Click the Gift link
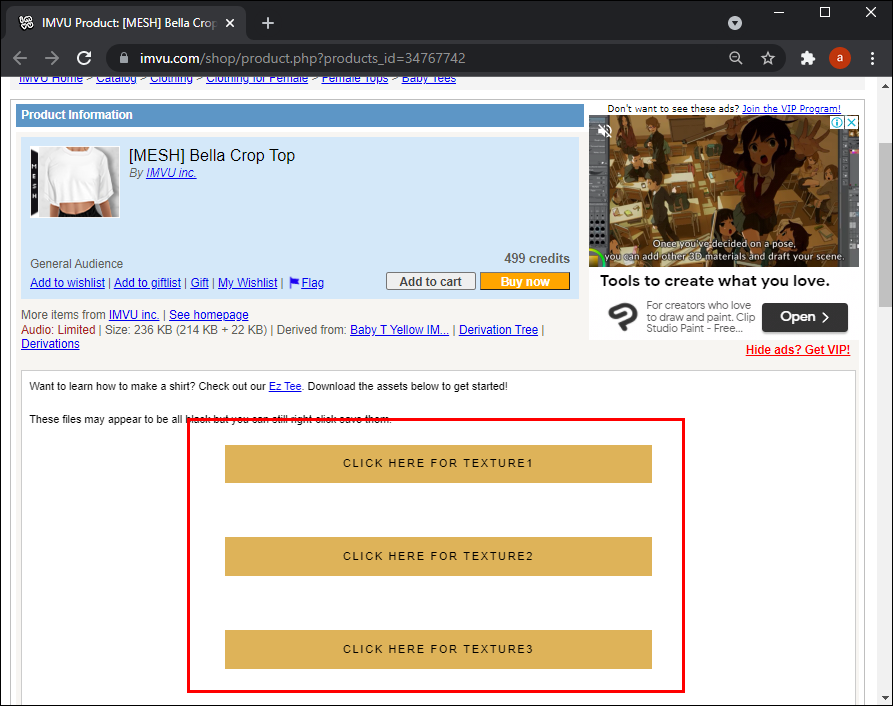This screenshot has width=893, height=706. tap(199, 283)
